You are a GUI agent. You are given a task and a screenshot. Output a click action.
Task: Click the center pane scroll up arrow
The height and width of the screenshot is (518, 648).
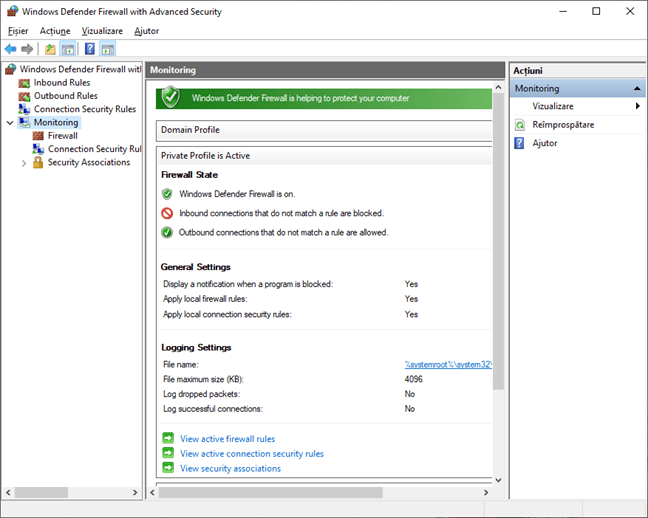(x=498, y=87)
